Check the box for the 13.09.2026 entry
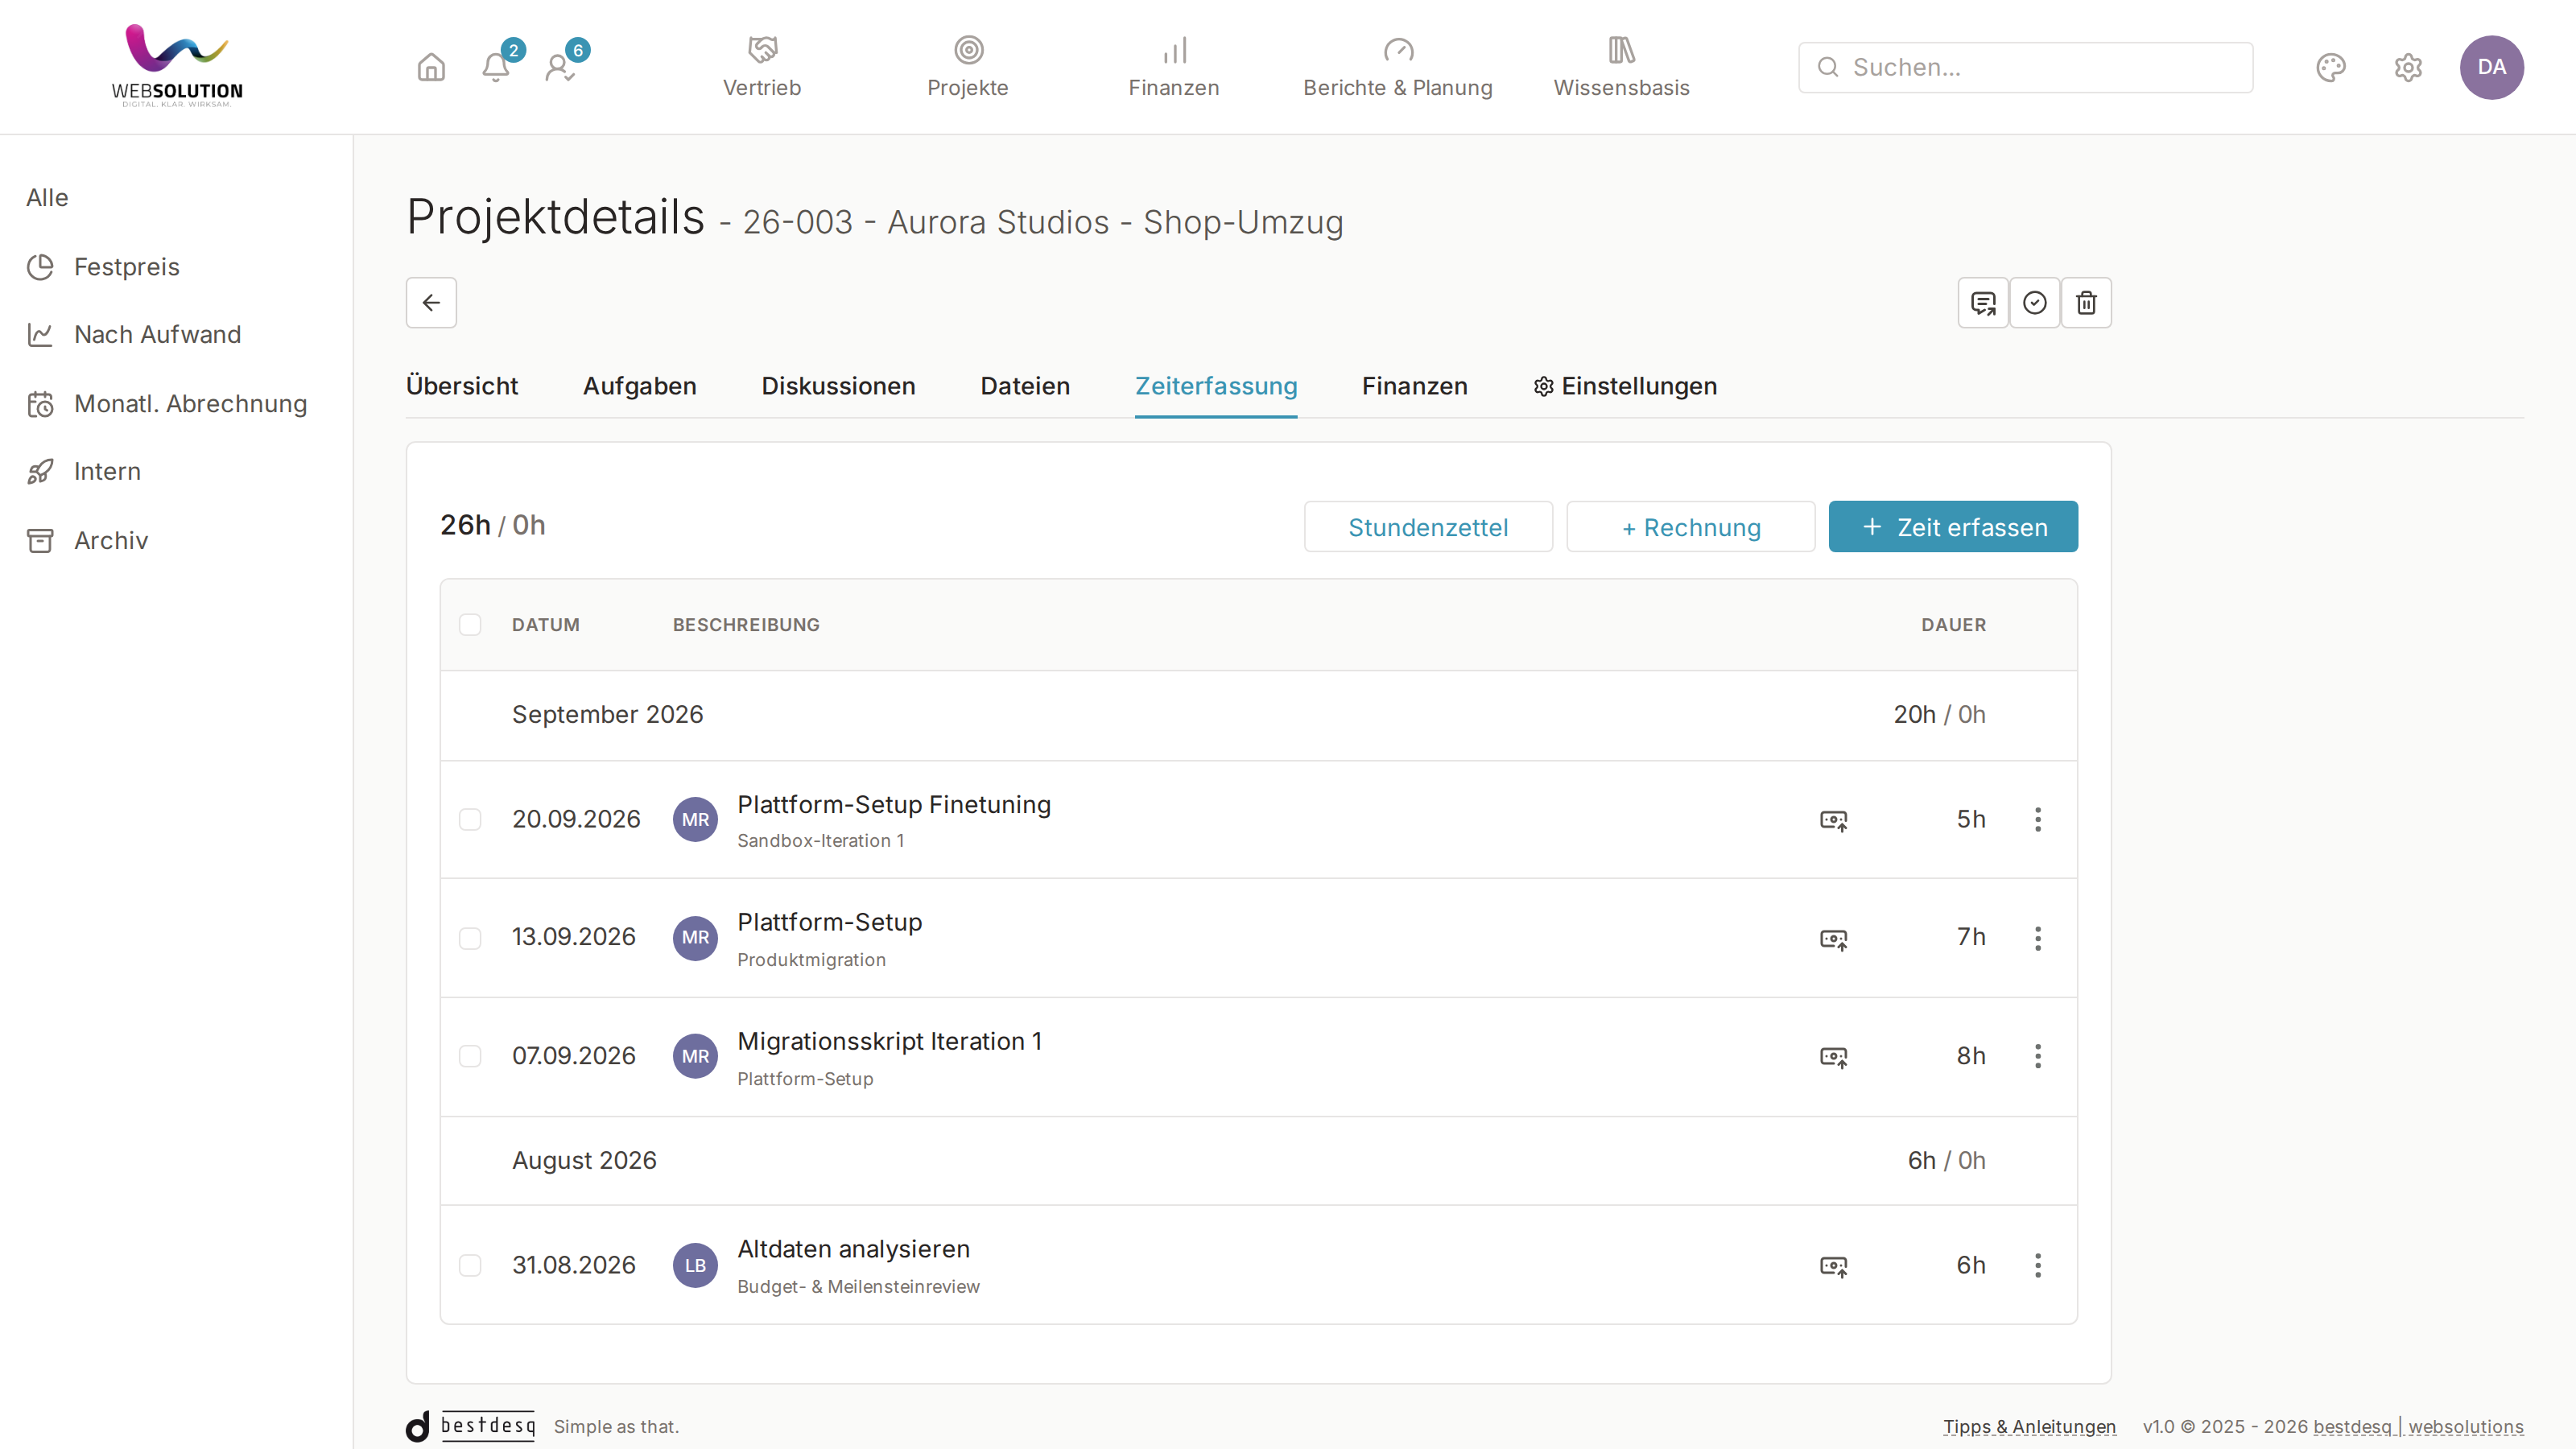Viewport: 2576px width, 1449px height. point(470,938)
